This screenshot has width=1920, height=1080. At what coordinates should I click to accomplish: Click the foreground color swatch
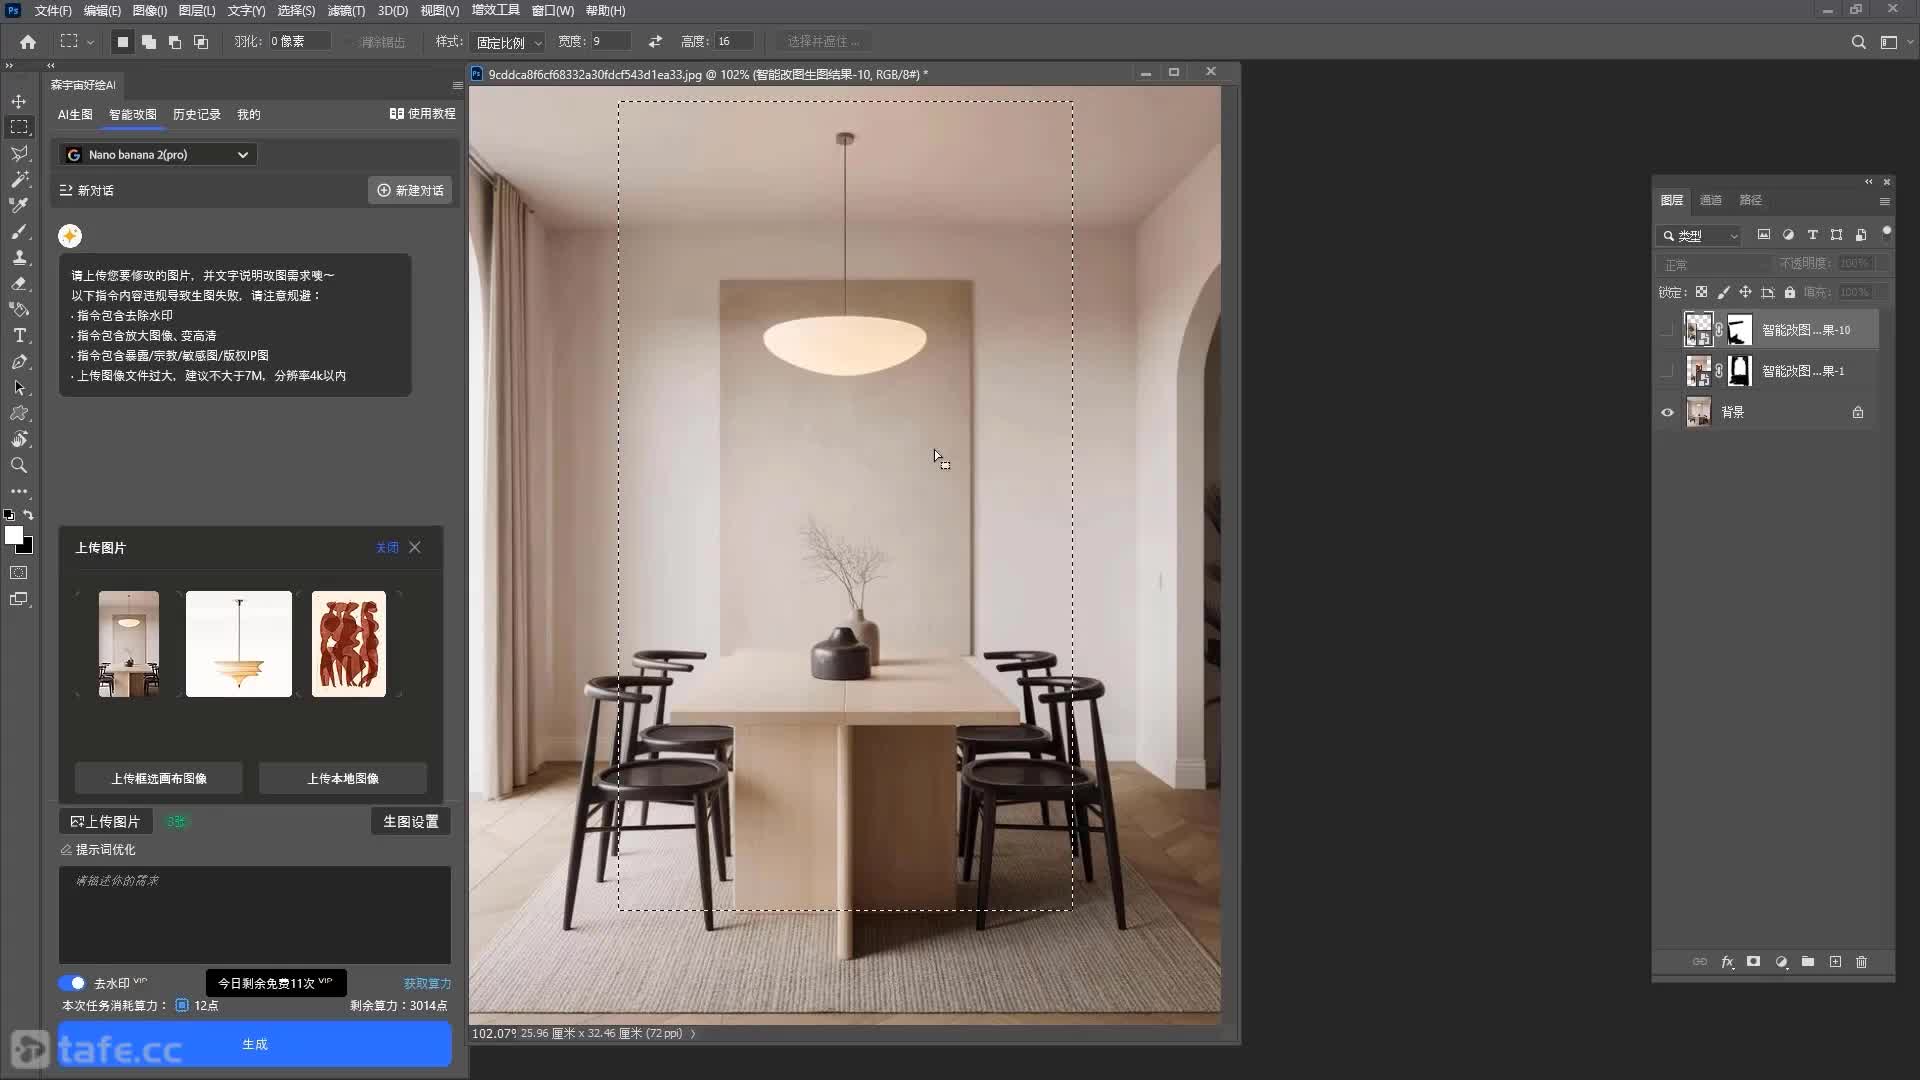(x=14, y=536)
